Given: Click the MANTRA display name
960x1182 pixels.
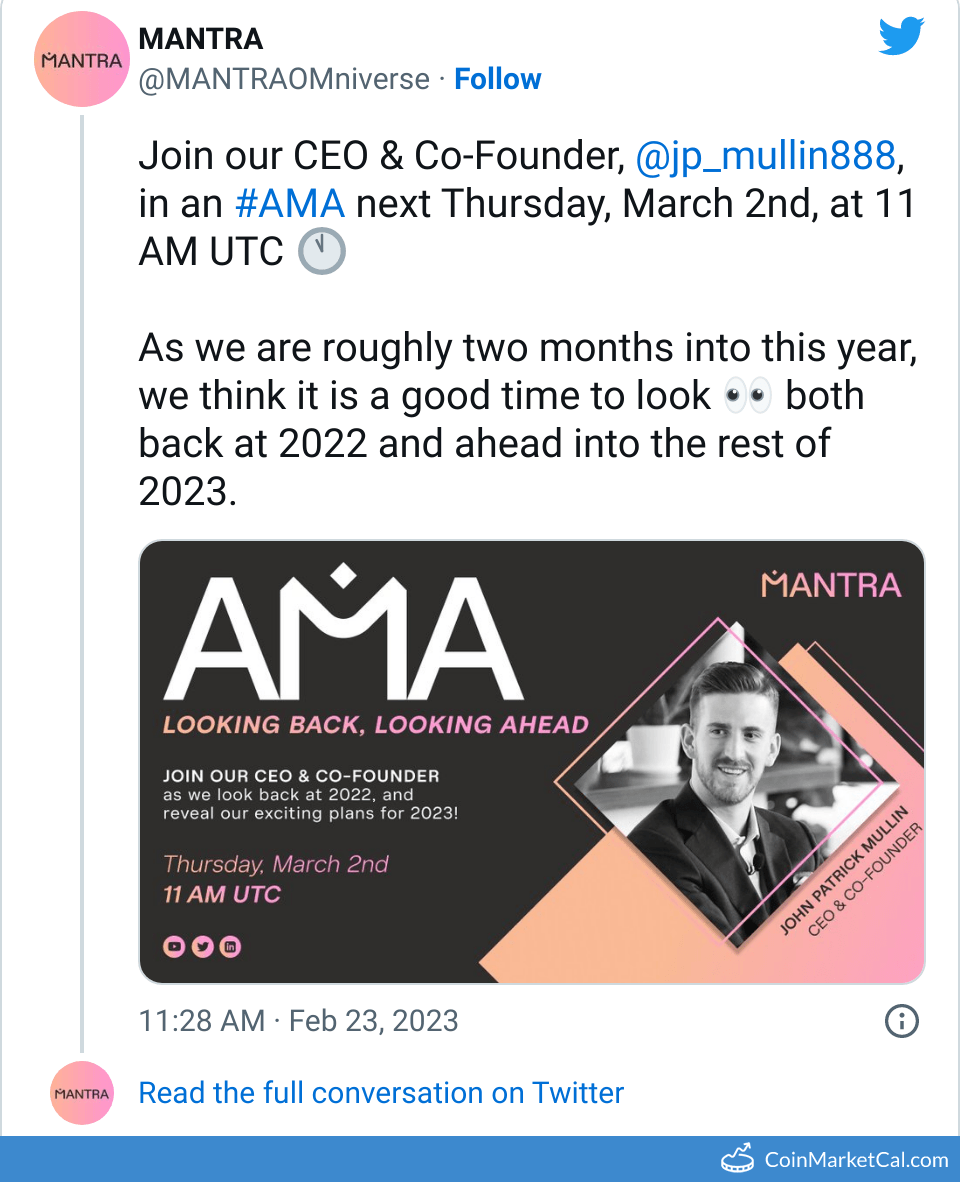Looking at the screenshot, I should click(201, 39).
